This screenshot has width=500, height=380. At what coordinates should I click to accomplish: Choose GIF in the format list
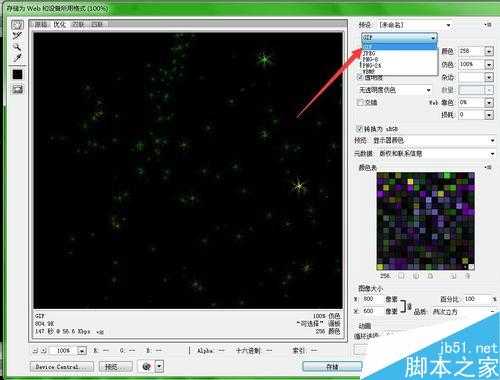pyautogui.click(x=399, y=47)
